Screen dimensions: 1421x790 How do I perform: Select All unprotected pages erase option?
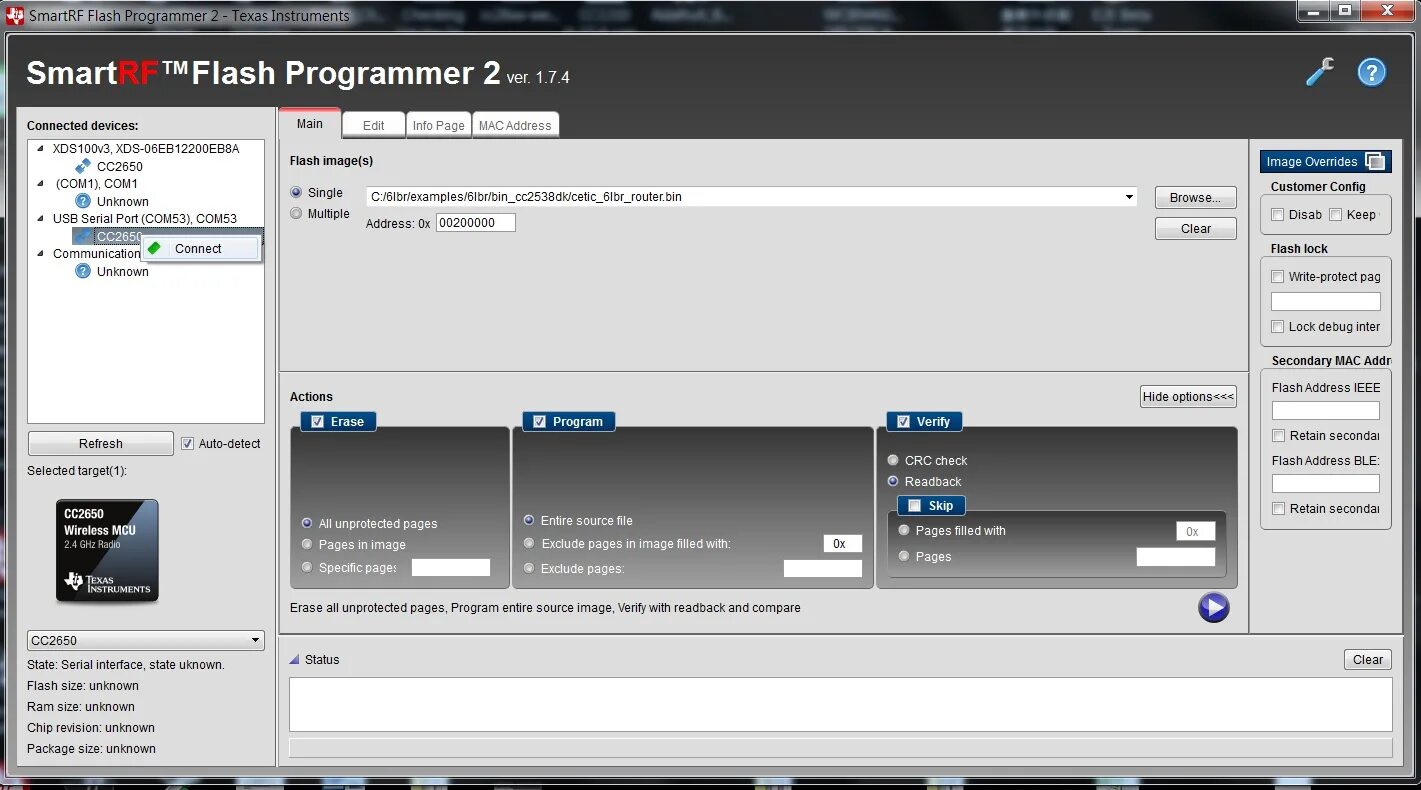307,523
